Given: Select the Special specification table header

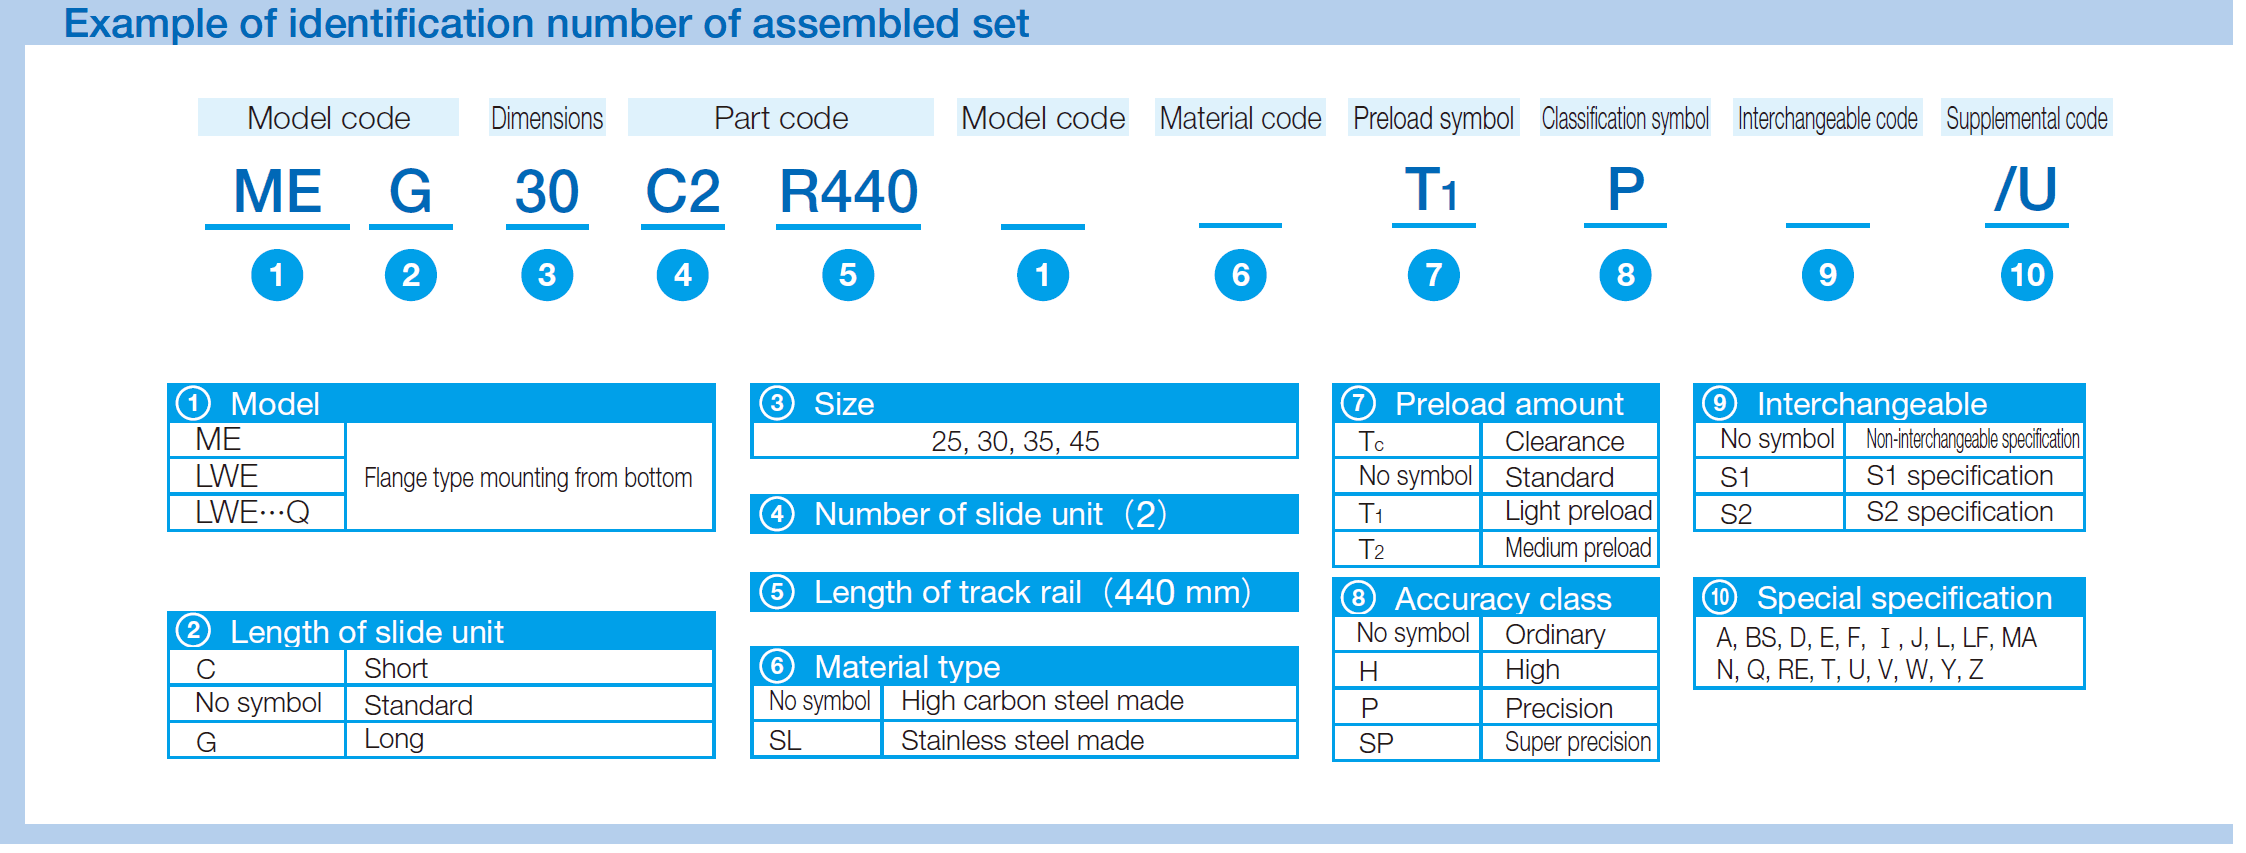Looking at the screenshot, I should pos(1888,598).
